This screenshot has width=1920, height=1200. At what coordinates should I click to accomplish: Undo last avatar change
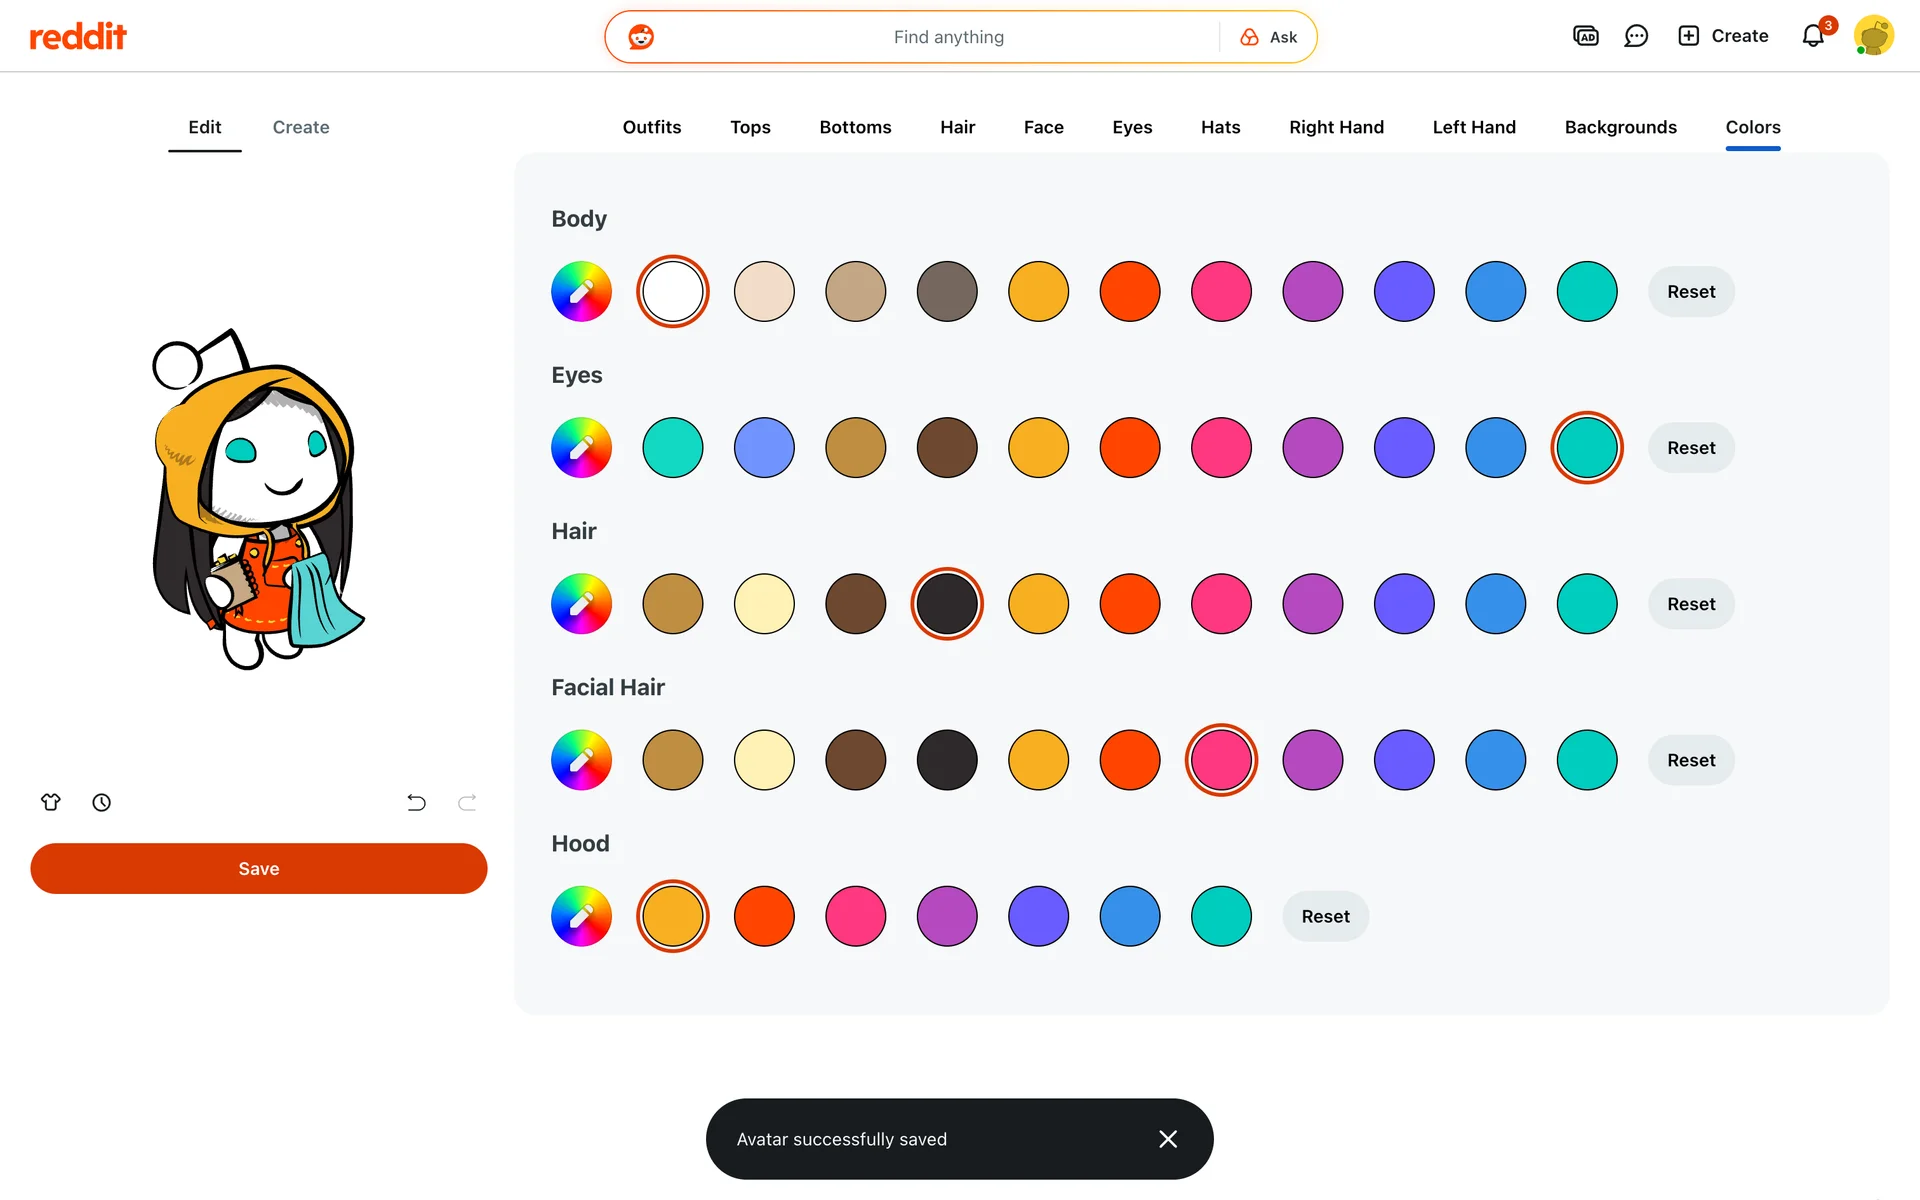(x=416, y=802)
